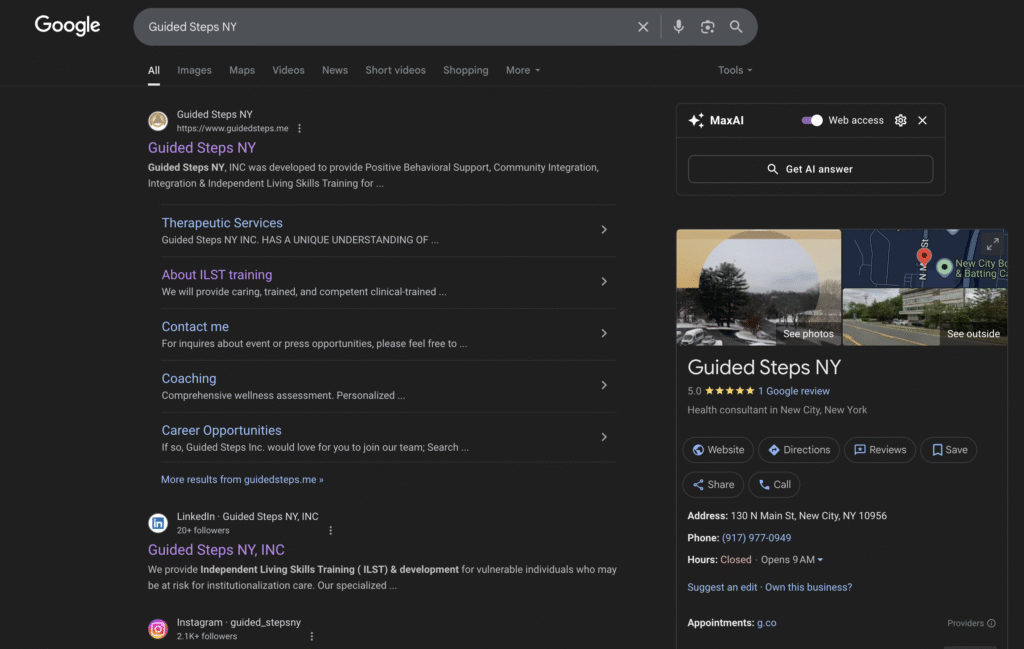Click the voice search microphone icon
Viewport: 1024px width, 649px height.
(x=678, y=27)
